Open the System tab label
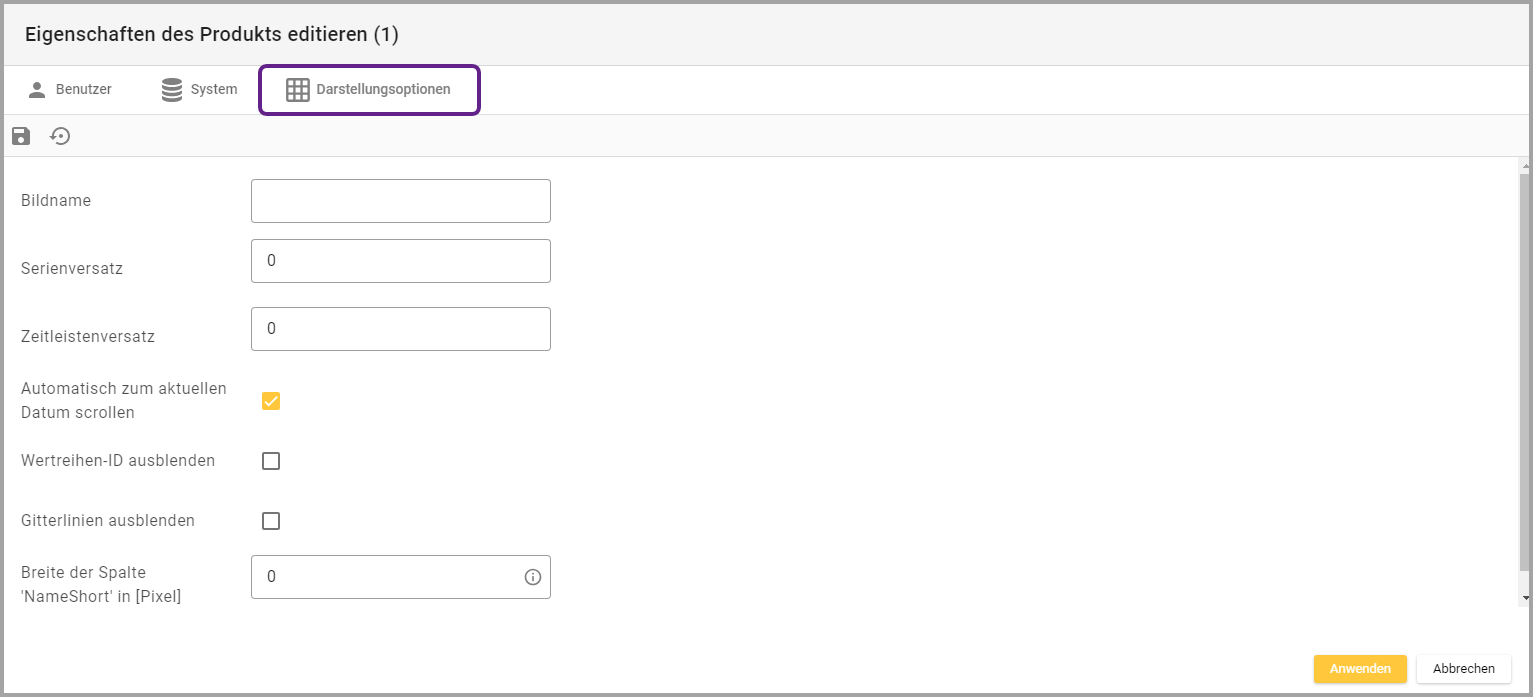The width and height of the screenshot is (1533, 697). point(214,90)
